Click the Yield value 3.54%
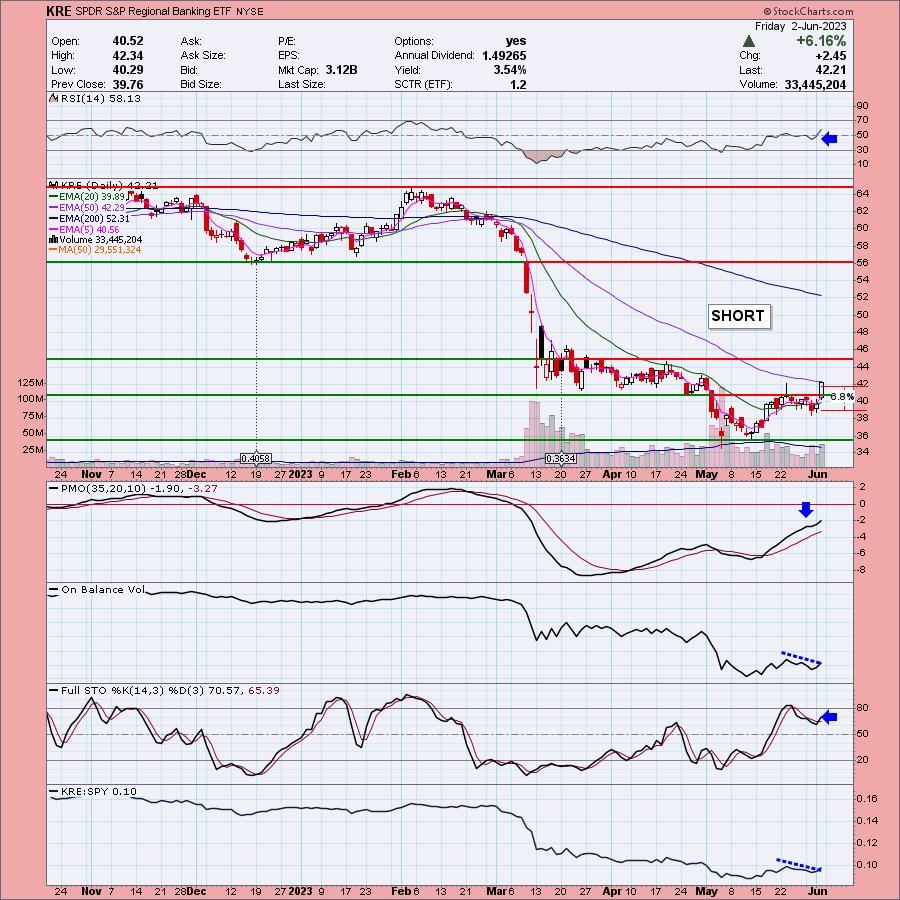This screenshot has height=900, width=900. coord(510,70)
